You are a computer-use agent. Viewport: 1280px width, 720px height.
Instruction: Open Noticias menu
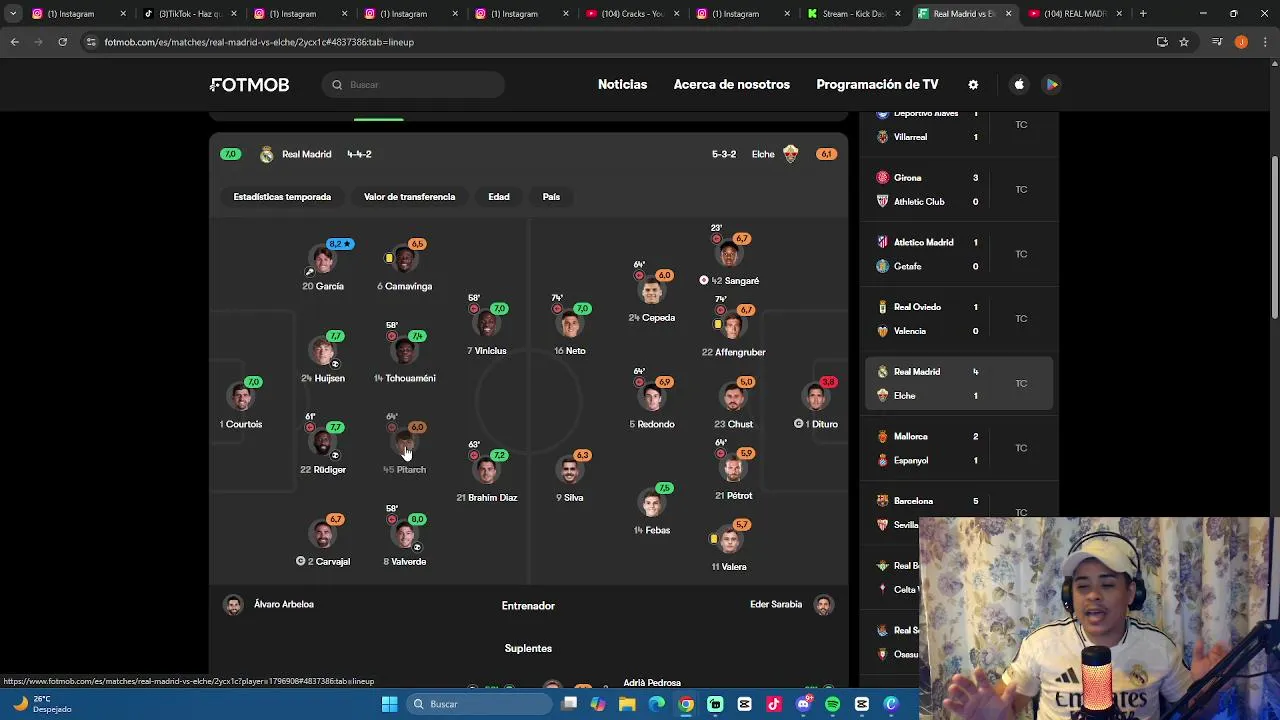pos(622,85)
